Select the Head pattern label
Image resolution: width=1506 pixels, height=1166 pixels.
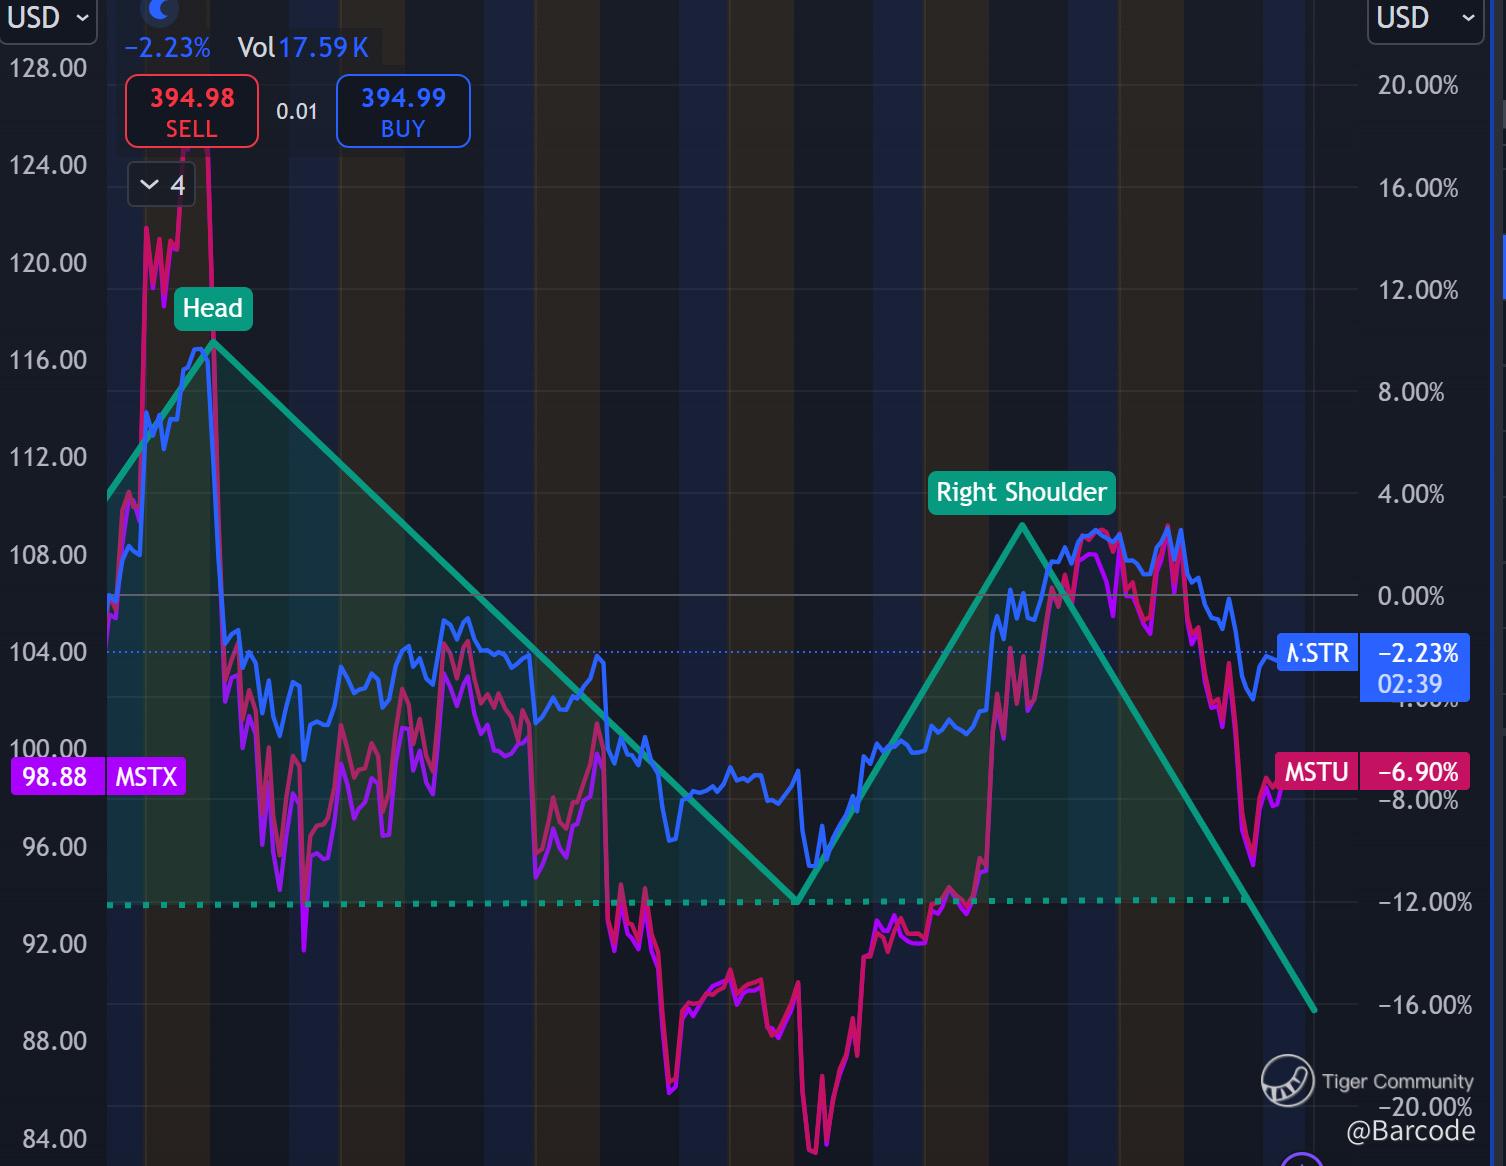tap(213, 308)
